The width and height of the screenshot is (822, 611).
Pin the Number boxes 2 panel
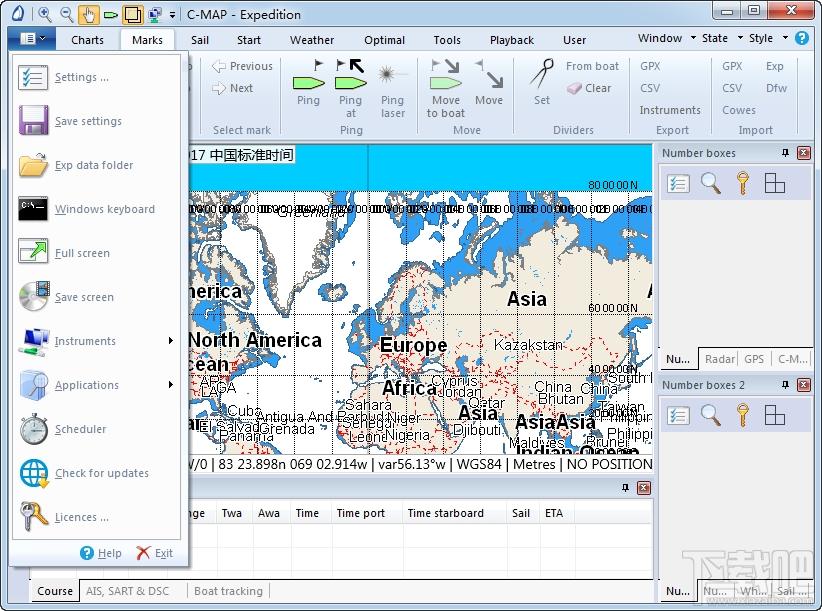(x=785, y=385)
